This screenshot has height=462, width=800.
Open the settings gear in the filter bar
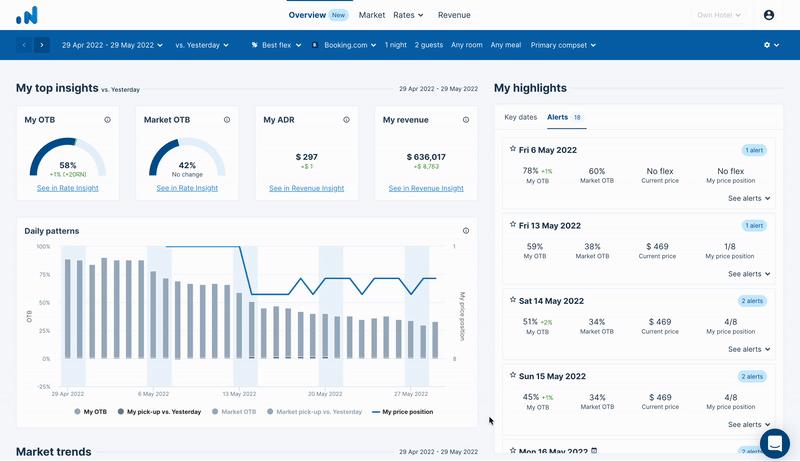click(x=771, y=45)
